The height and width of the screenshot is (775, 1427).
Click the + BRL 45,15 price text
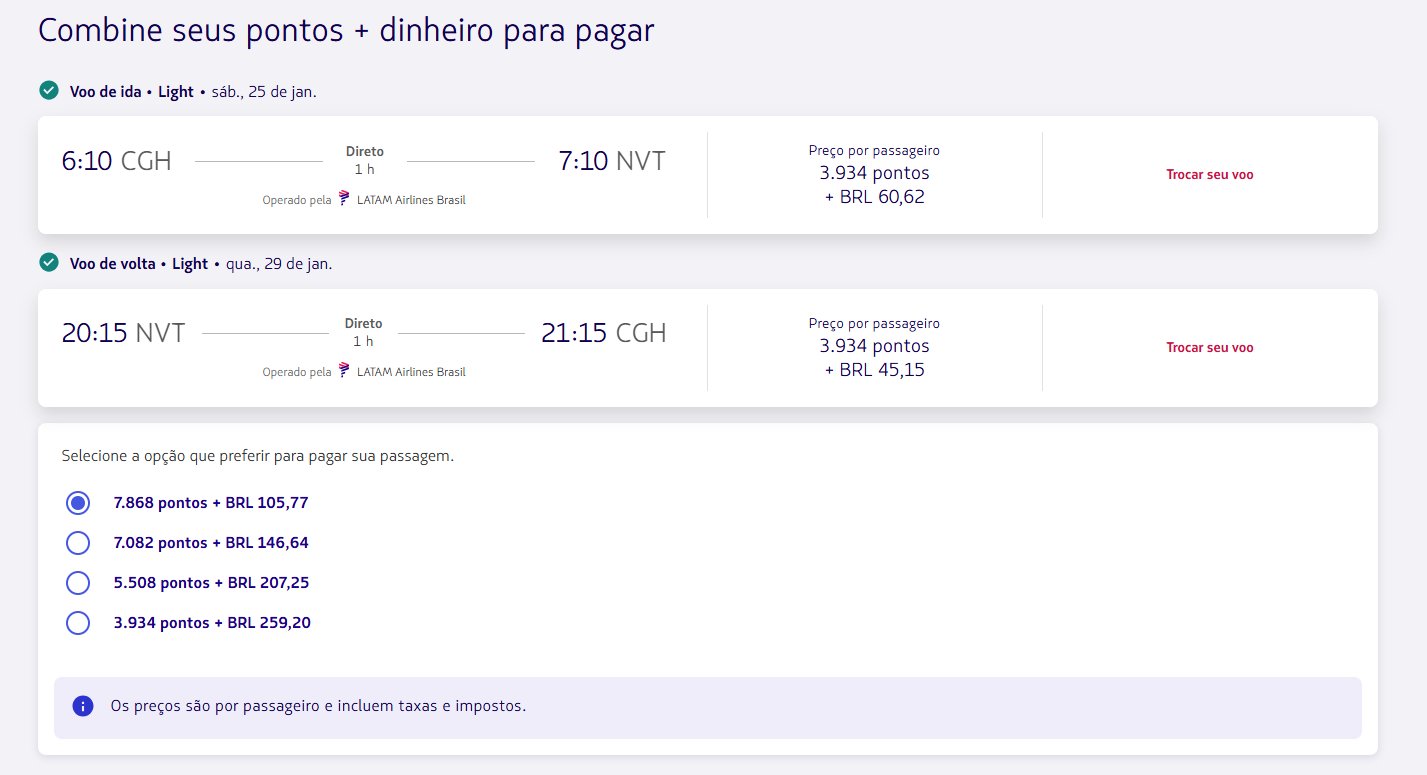(x=874, y=370)
